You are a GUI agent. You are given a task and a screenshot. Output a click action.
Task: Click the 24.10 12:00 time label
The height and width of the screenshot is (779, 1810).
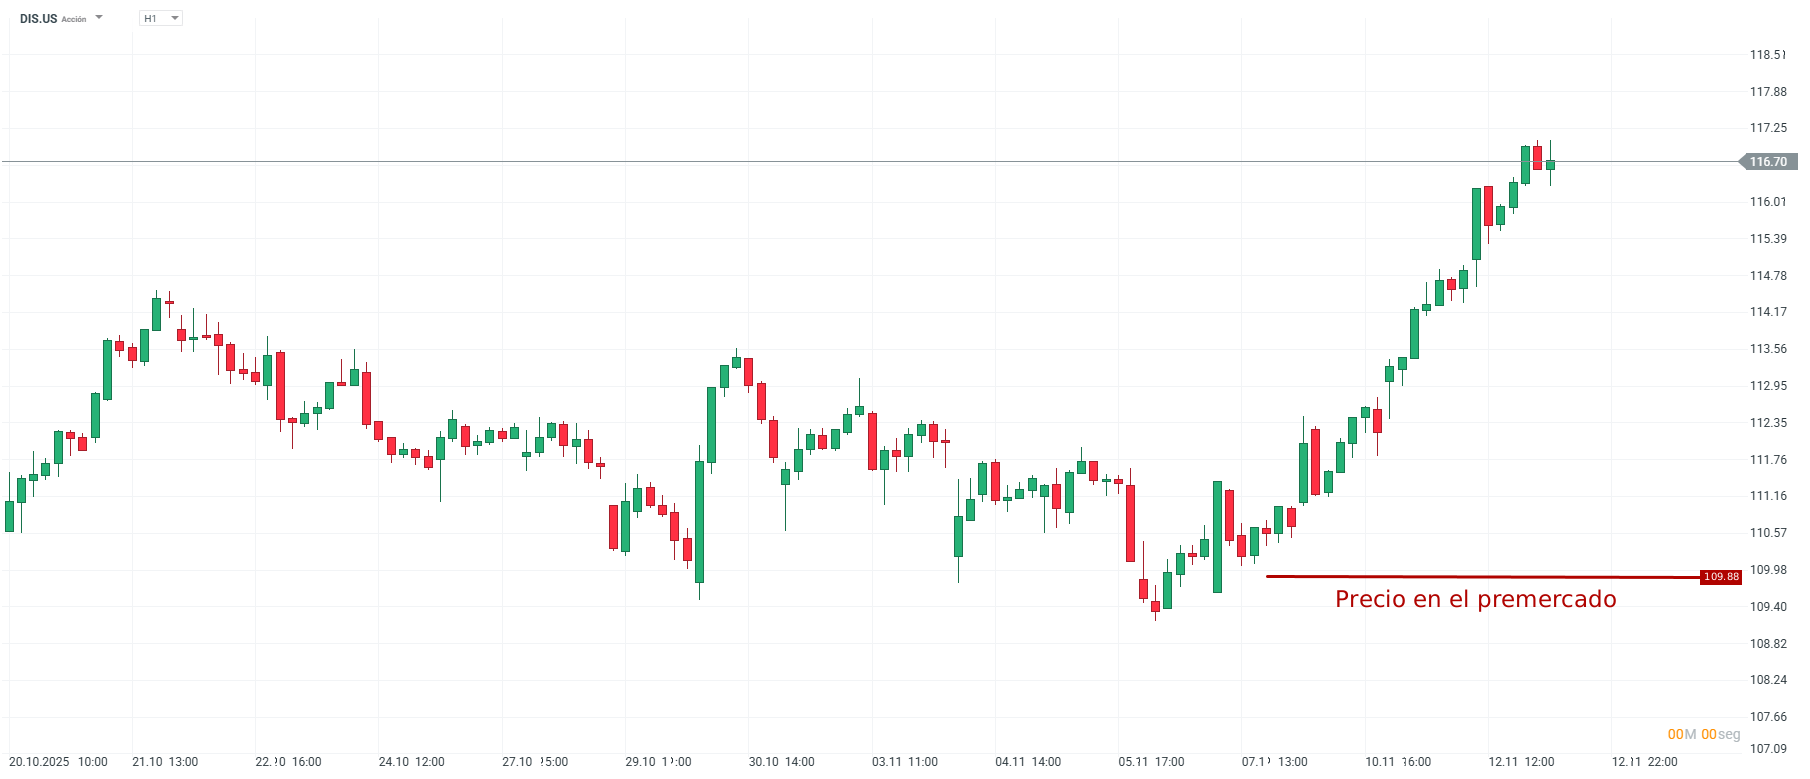point(411,762)
